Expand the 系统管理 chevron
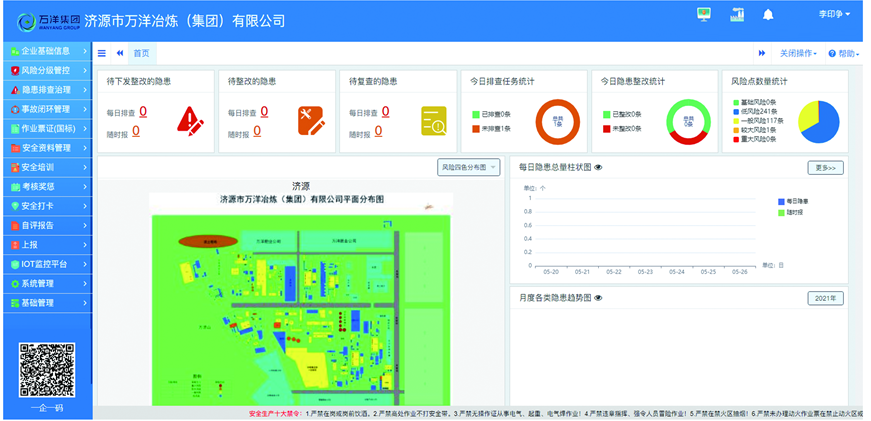Screen dimensions: 871x421 tap(85, 284)
